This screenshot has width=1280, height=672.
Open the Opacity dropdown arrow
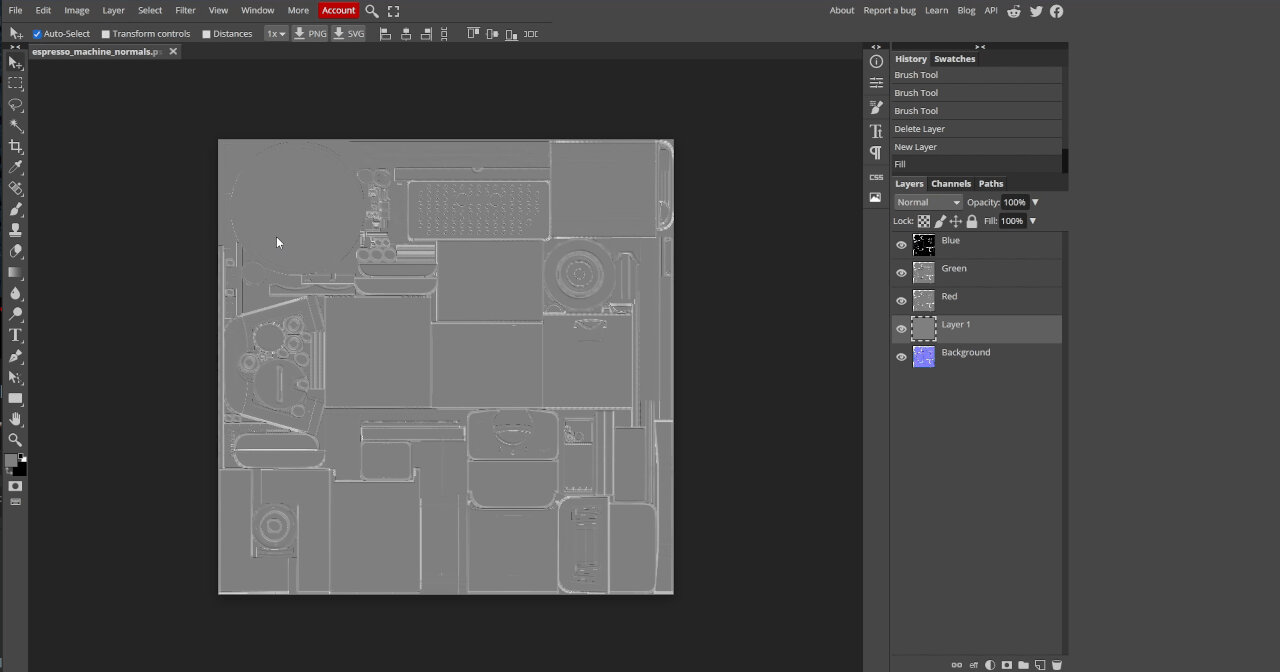tap(1035, 202)
